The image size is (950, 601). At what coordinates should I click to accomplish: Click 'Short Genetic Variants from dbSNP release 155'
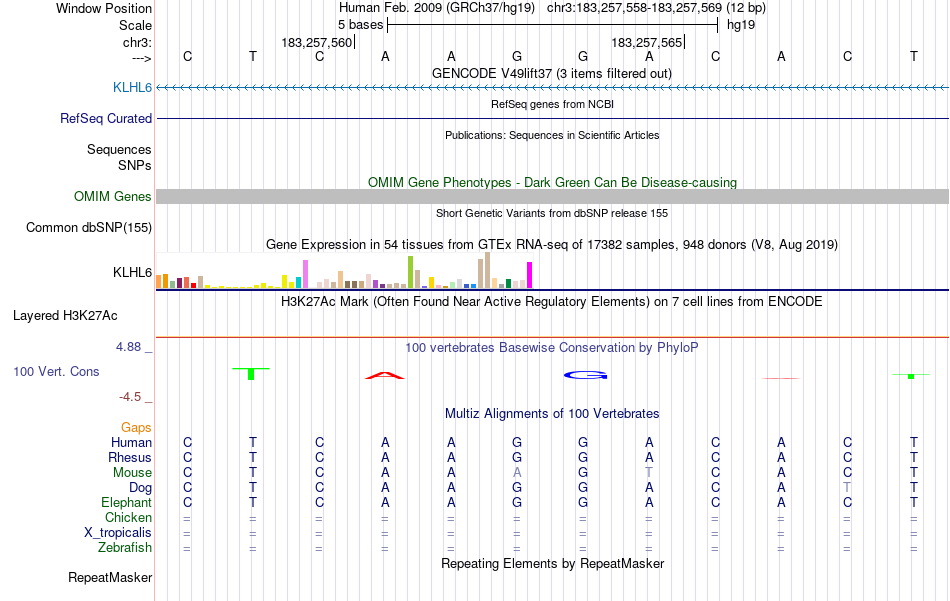[552, 213]
